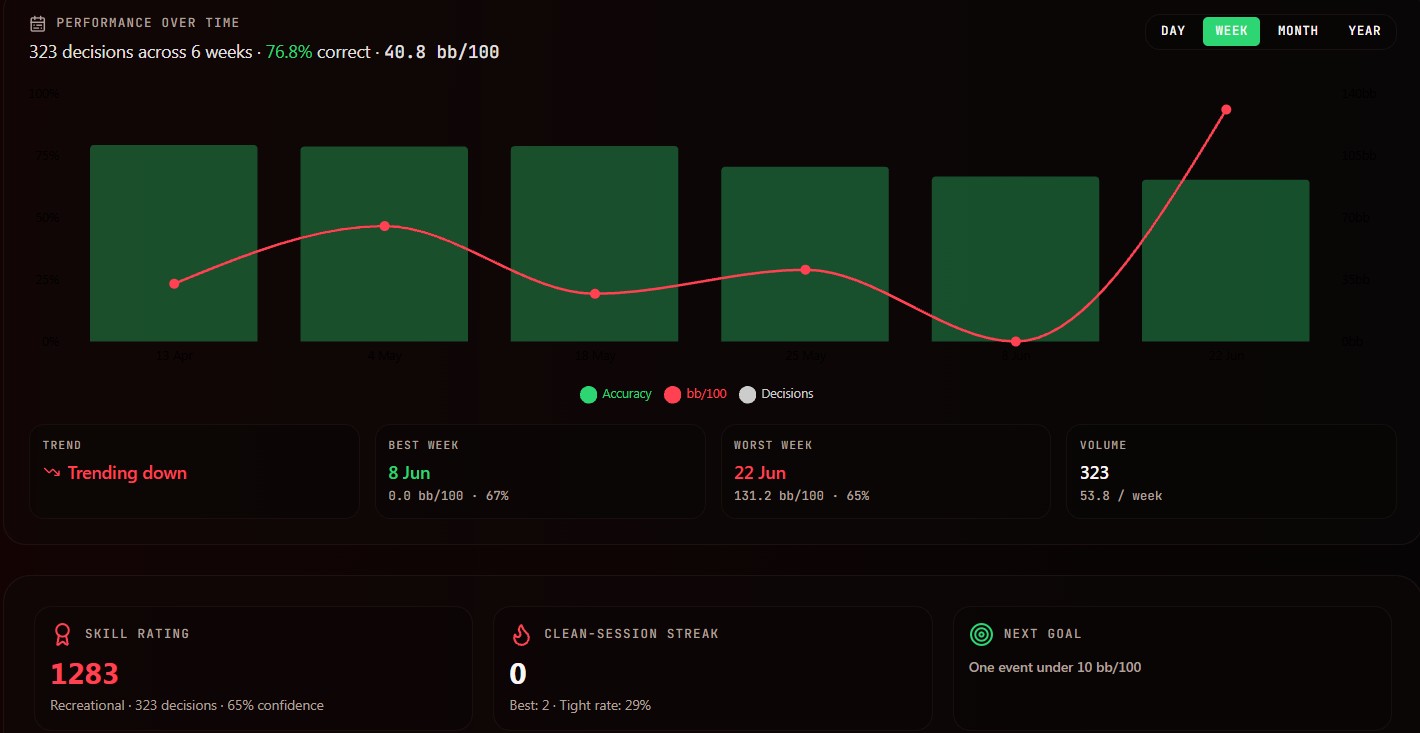Click the 'NEXT GOAL' label

[1043, 634]
